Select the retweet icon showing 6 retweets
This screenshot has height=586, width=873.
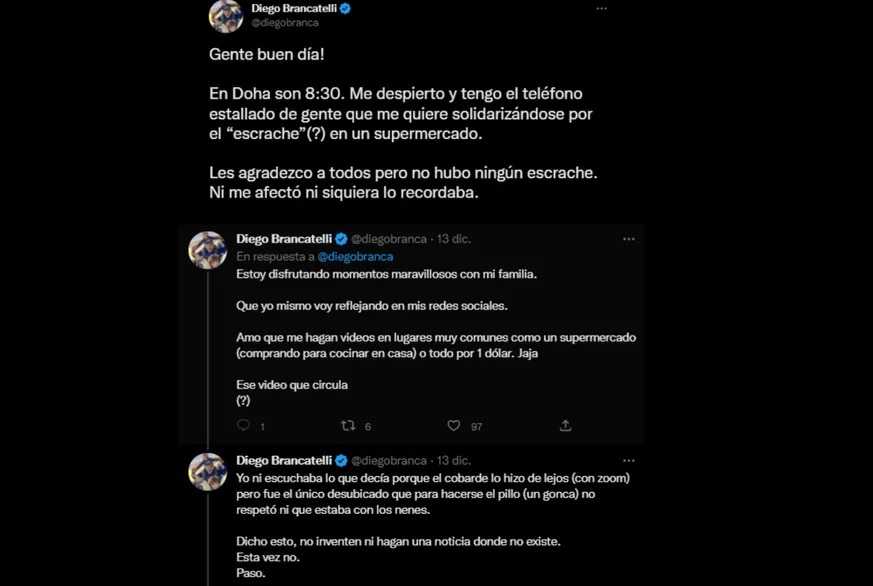[350, 425]
